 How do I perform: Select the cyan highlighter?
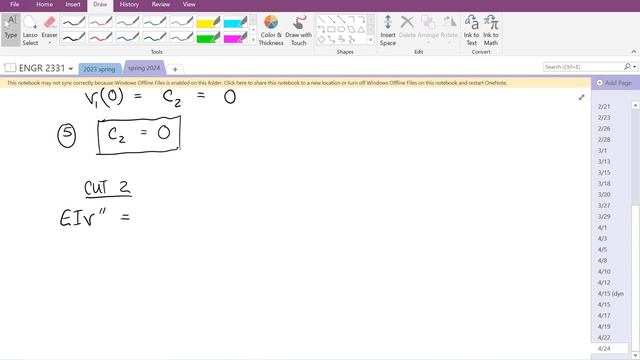click(x=235, y=22)
